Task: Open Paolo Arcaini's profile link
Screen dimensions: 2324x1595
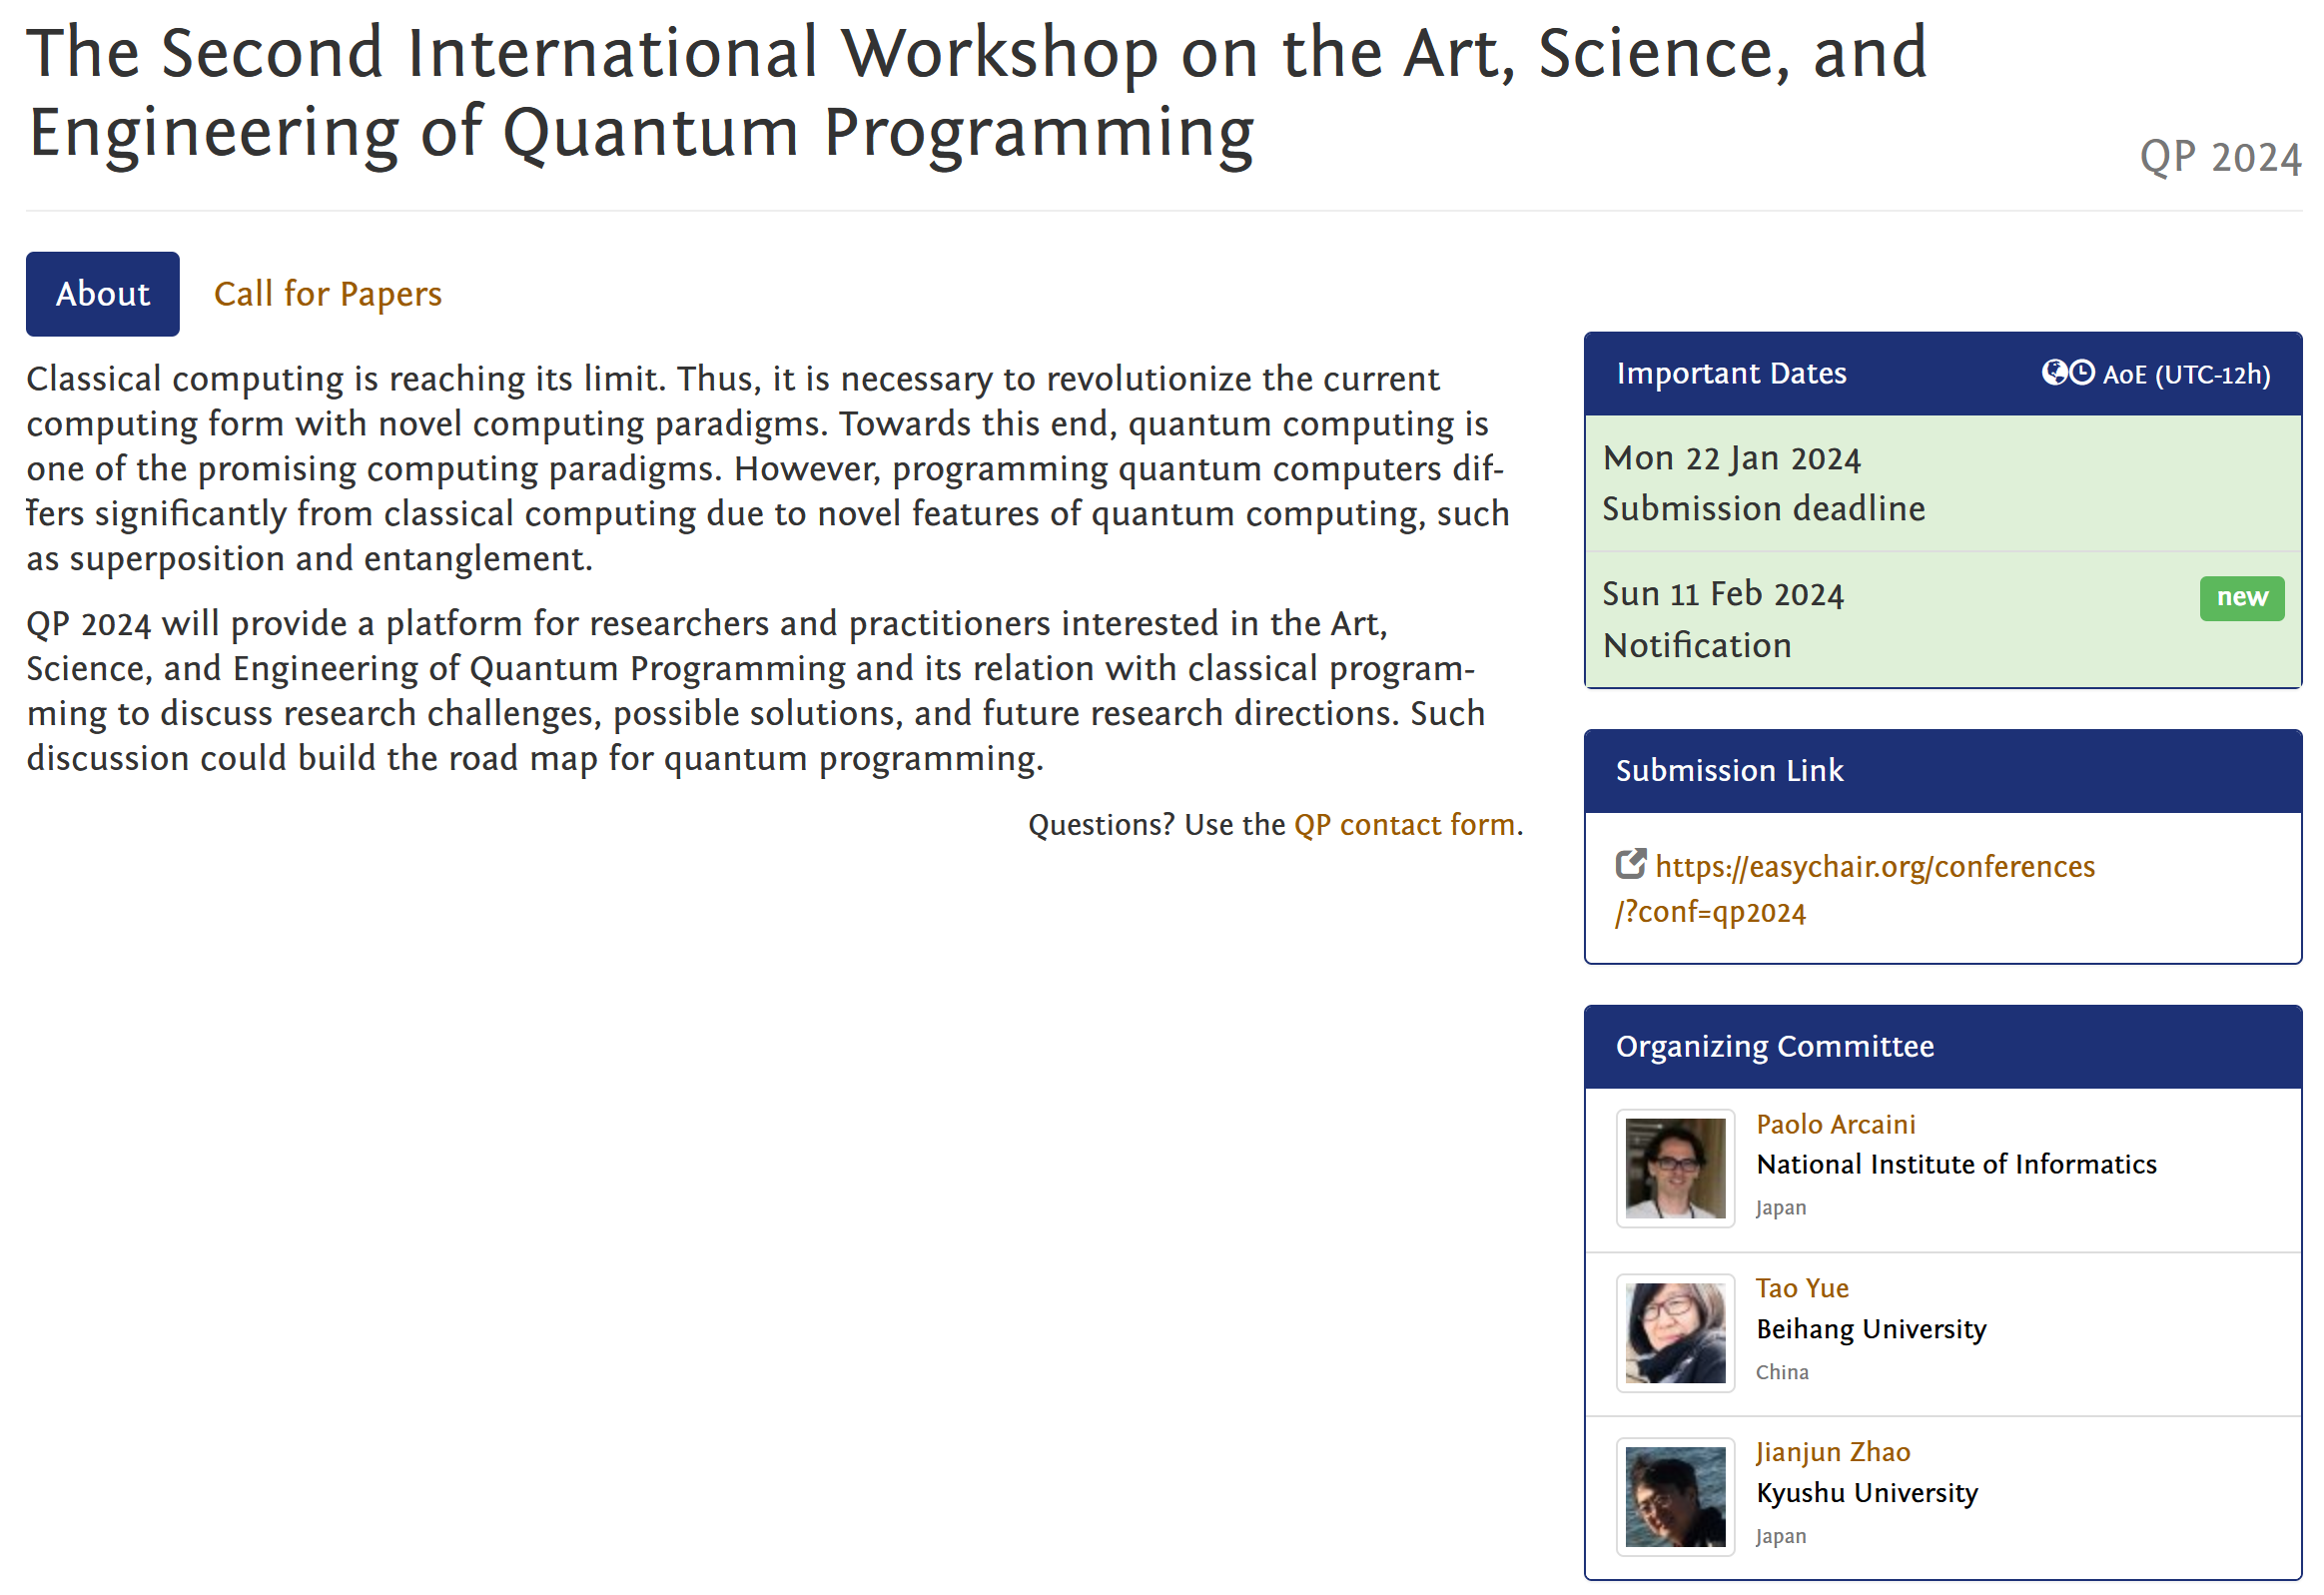Action: click(1836, 1125)
